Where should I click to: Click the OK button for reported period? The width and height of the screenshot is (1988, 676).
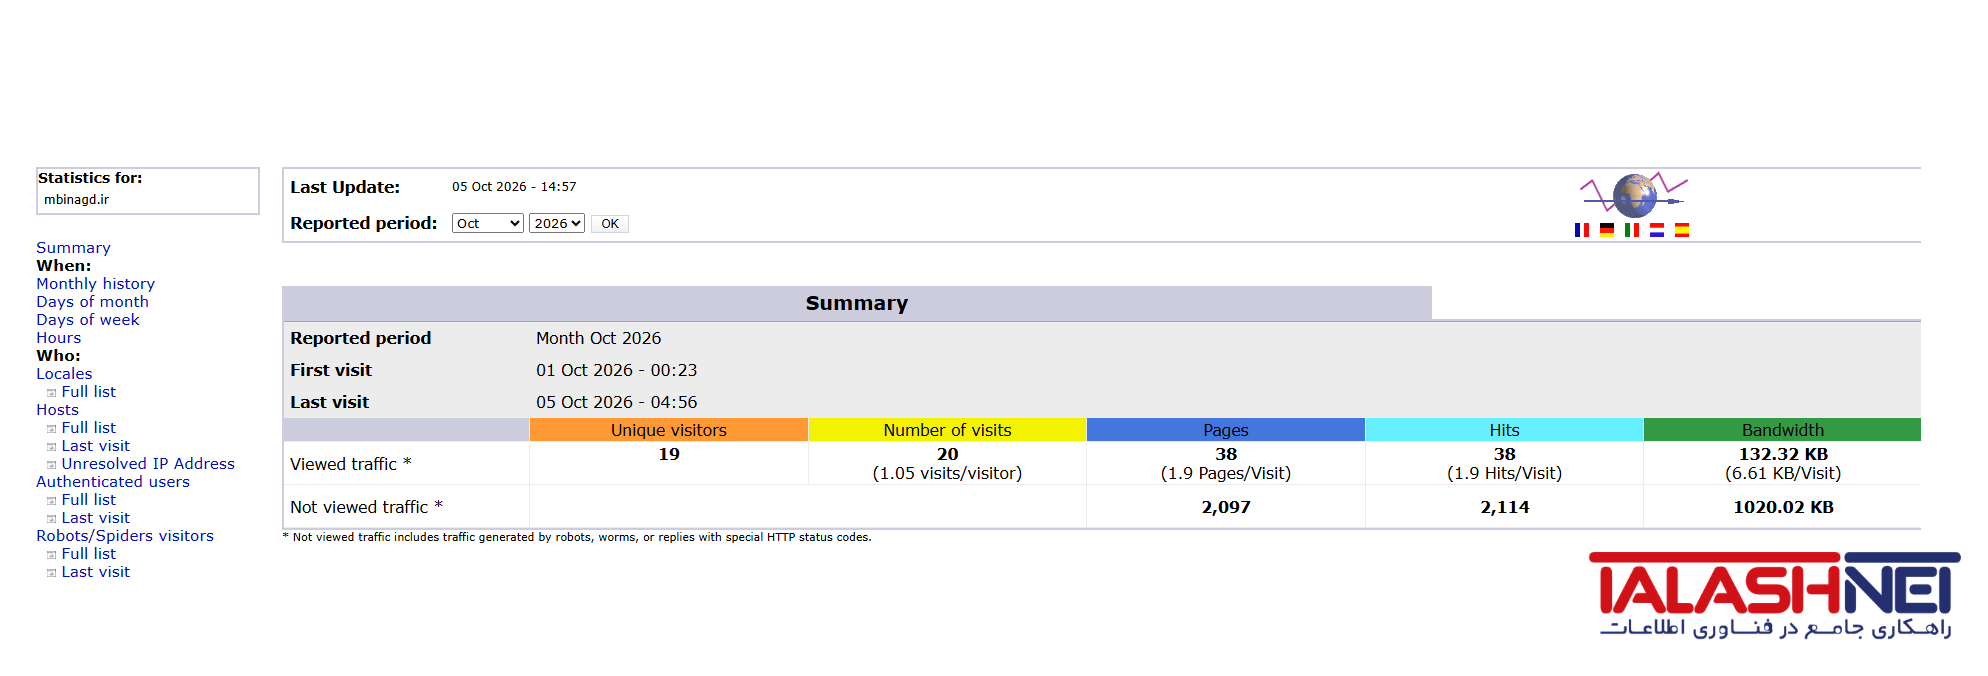(610, 224)
